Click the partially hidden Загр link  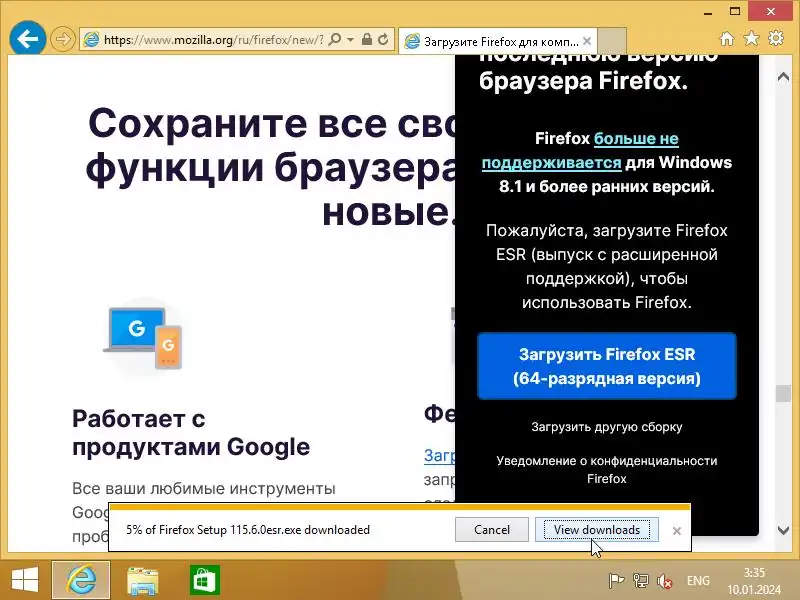(439, 455)
